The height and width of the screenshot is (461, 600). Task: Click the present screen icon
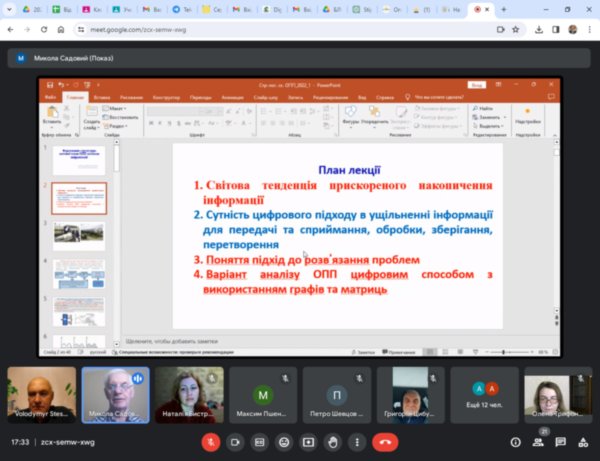[308, 441]
